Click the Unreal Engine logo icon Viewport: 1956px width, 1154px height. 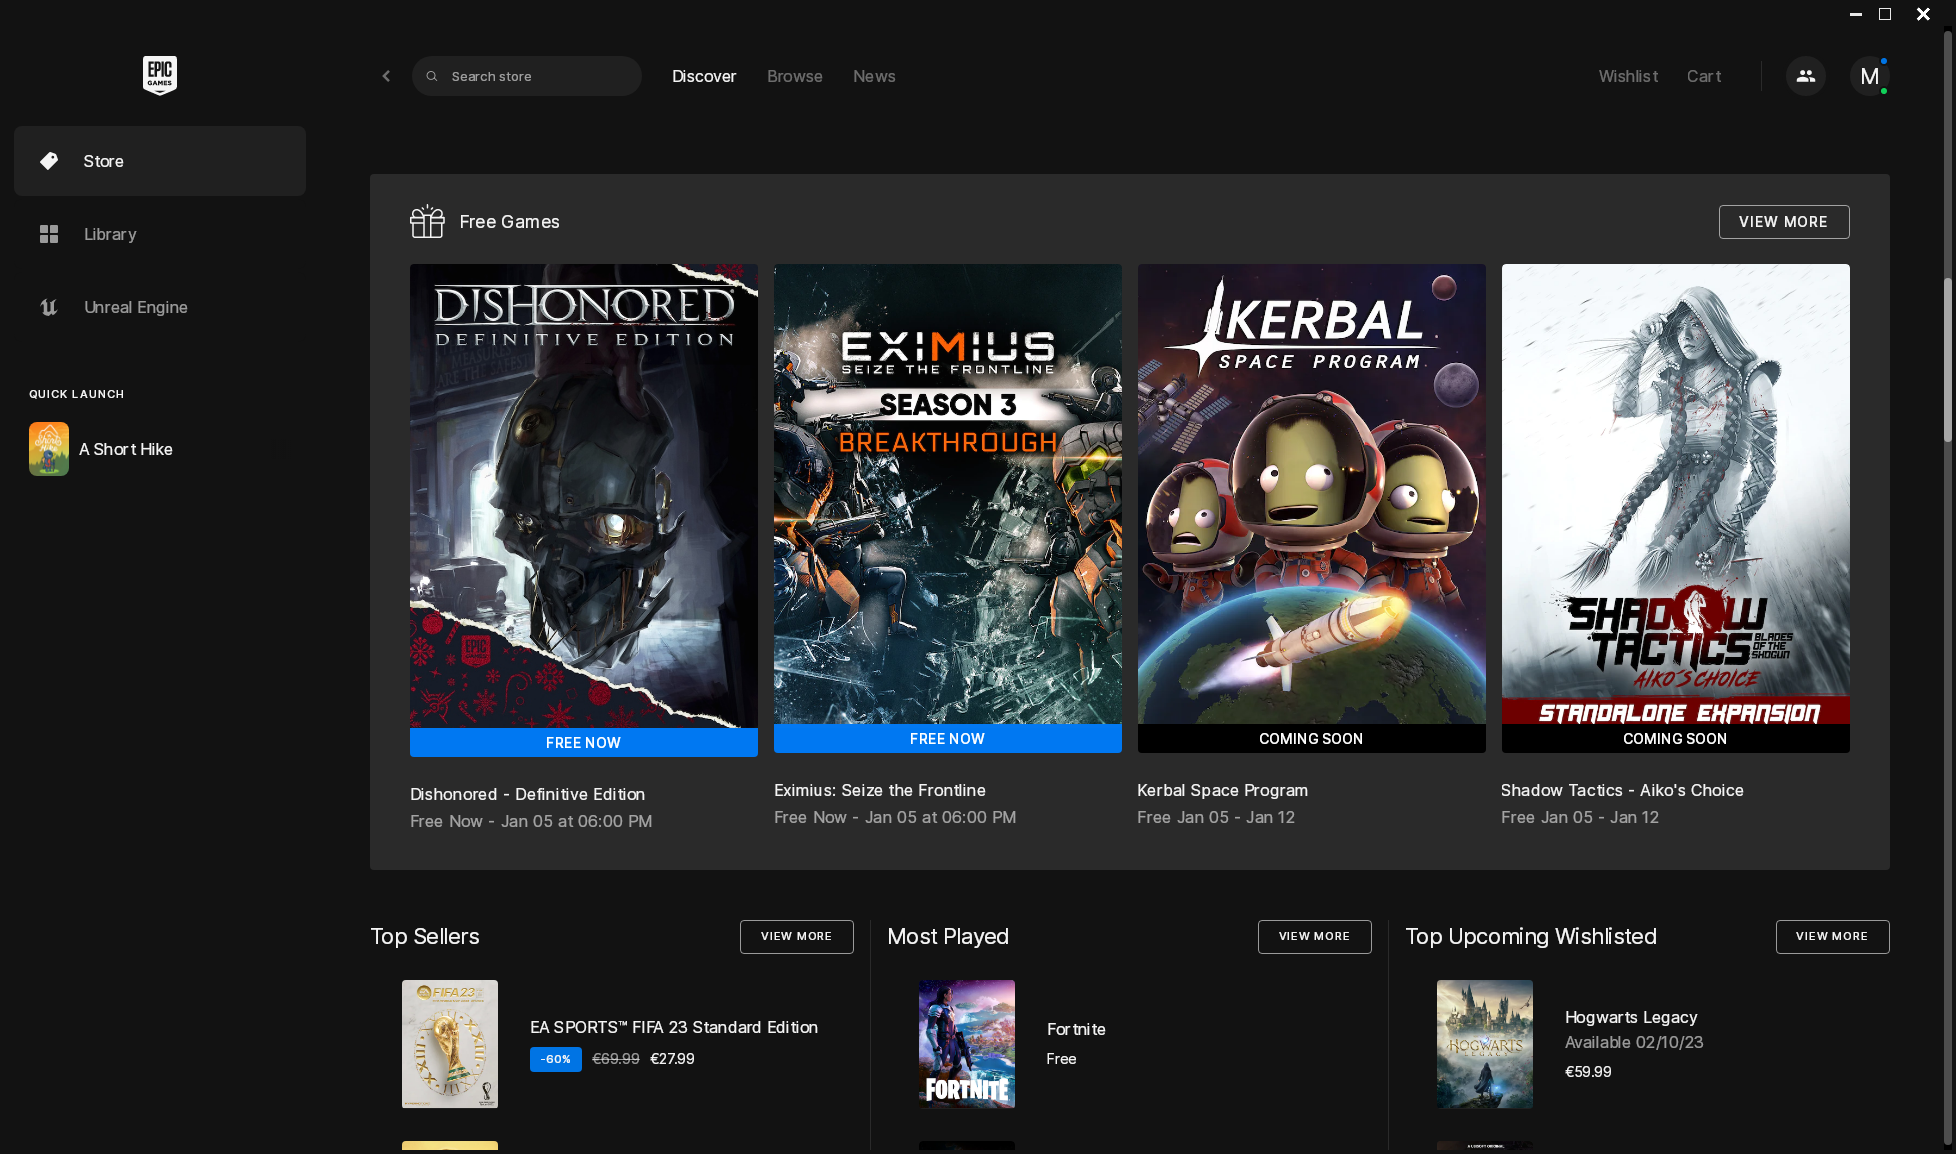(x=49, y=307)
